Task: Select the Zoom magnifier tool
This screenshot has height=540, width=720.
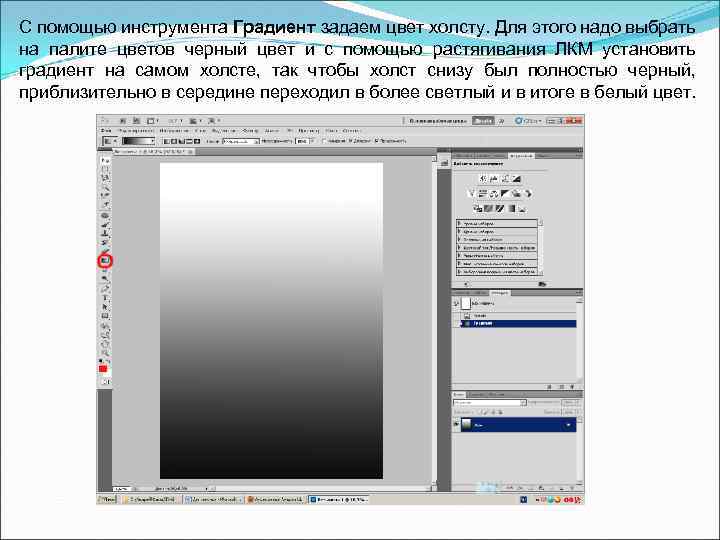Action: pyautogui.click(x=105, y=353)
